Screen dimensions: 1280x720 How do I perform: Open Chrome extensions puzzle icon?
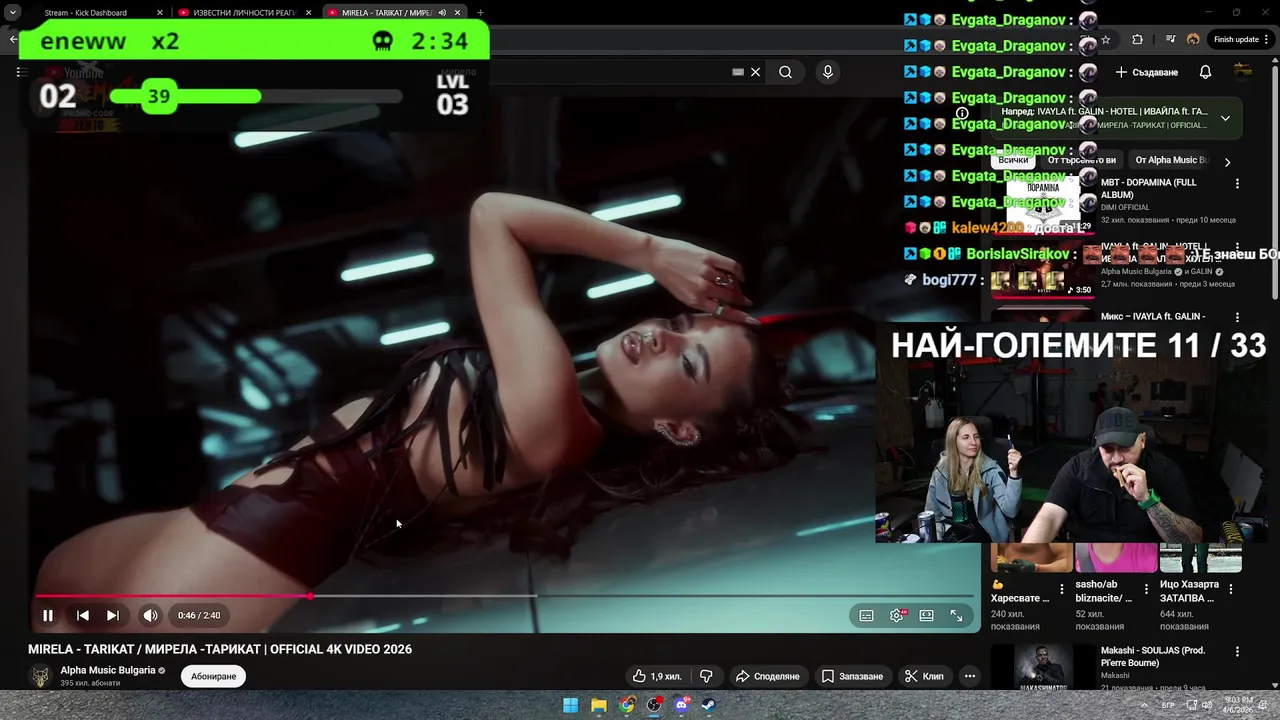1137,40
